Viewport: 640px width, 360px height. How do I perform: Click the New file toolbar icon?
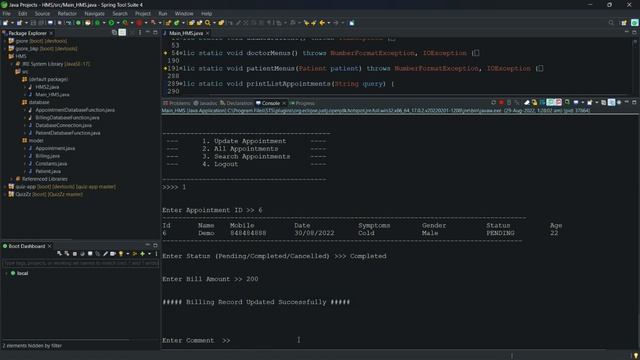tap(5, 23)
